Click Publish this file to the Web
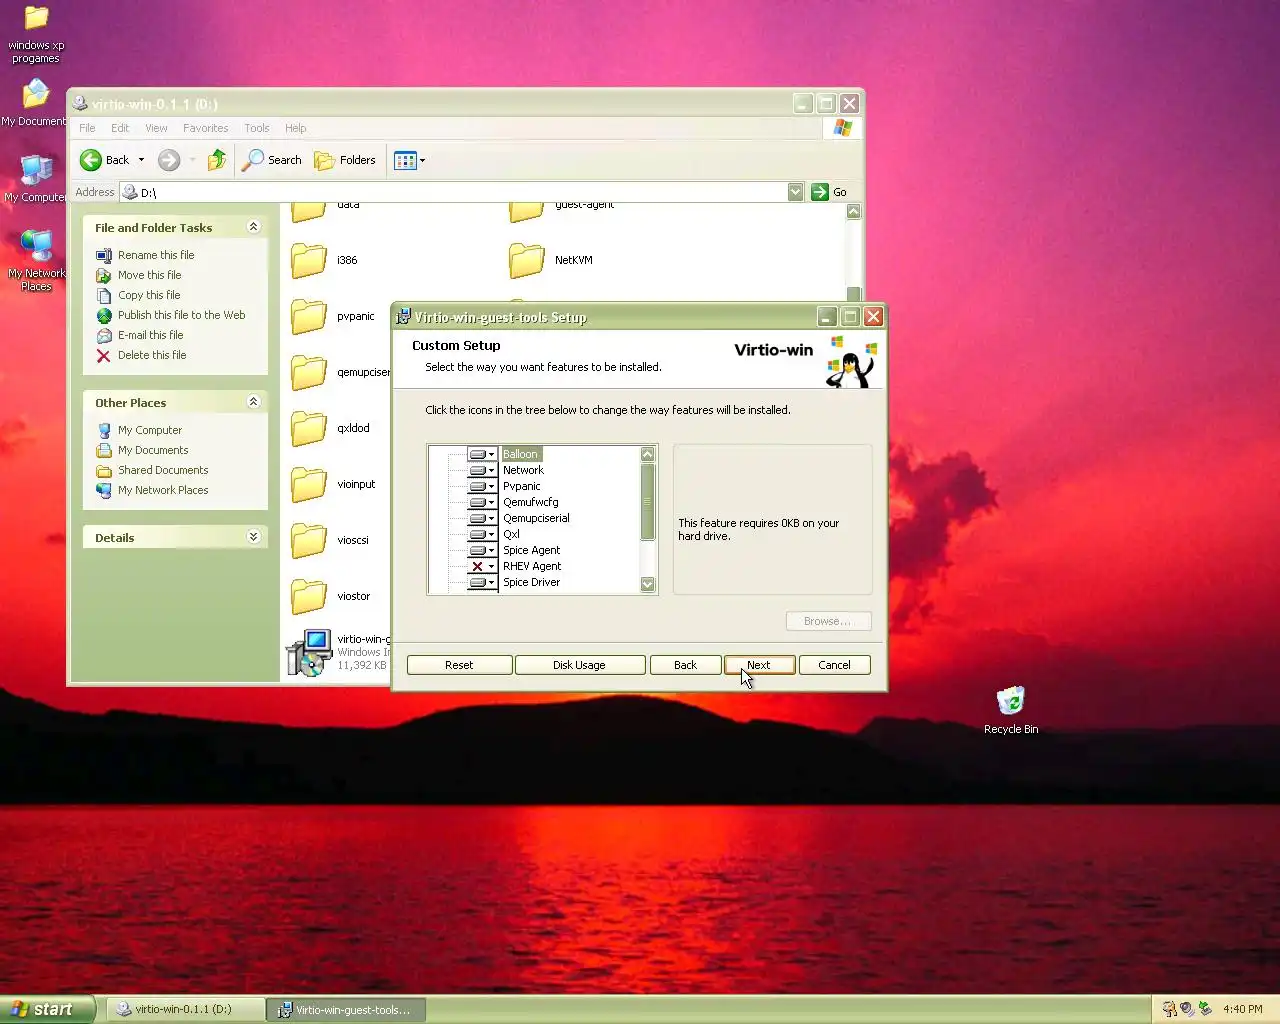Screen dimensions: 1280x1024 (x=181, y=315)
